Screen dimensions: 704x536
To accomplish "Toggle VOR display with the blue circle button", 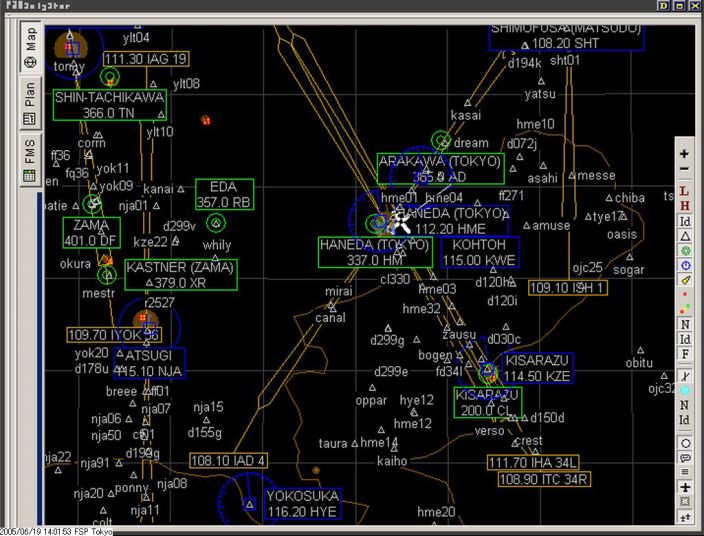I will click(685, 265).
